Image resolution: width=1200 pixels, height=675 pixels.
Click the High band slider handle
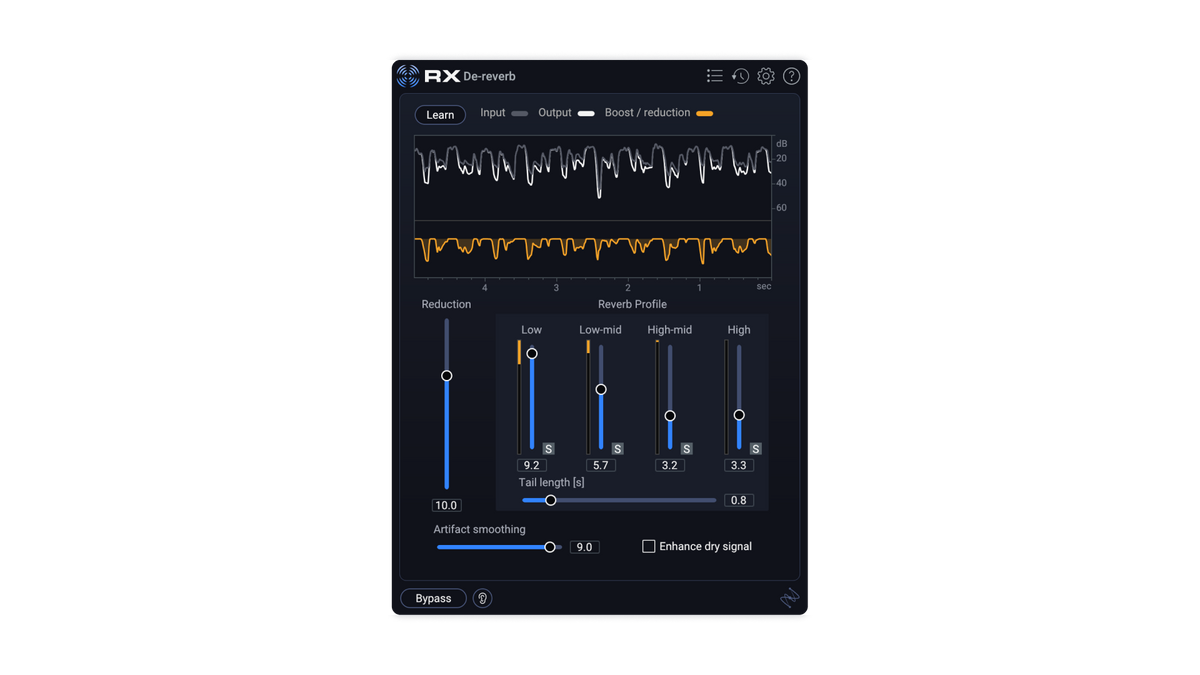pos(739,415)
